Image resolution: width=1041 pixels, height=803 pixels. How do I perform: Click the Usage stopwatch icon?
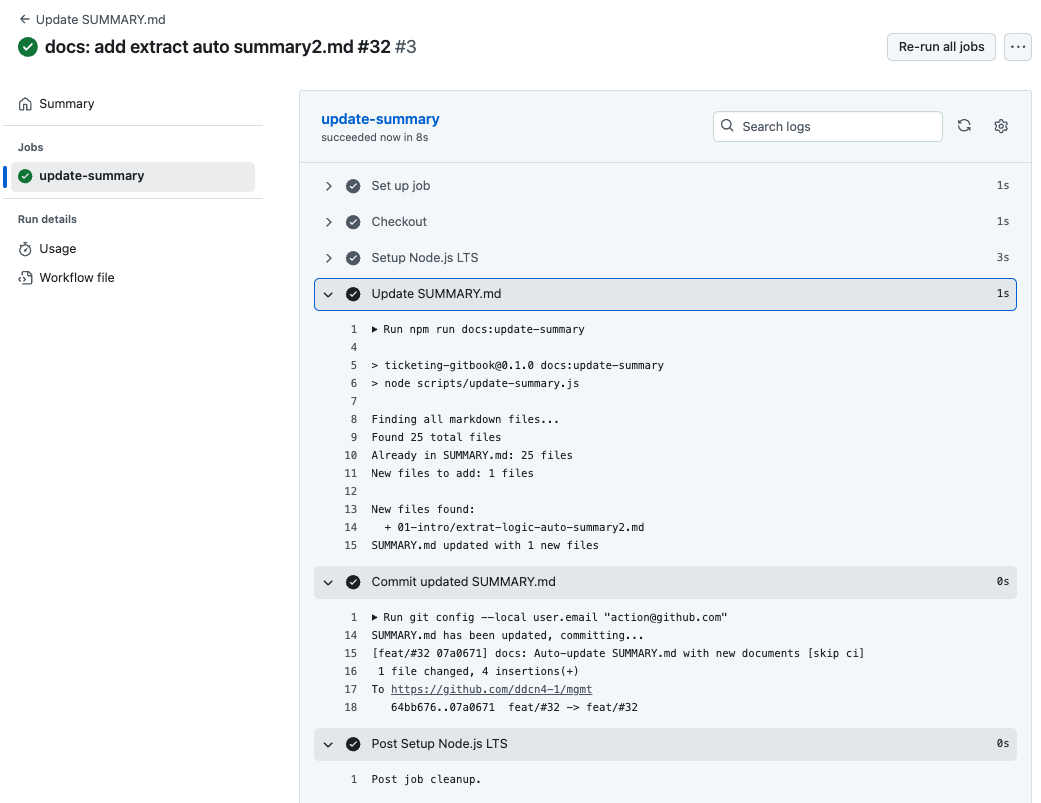point(26,249)
